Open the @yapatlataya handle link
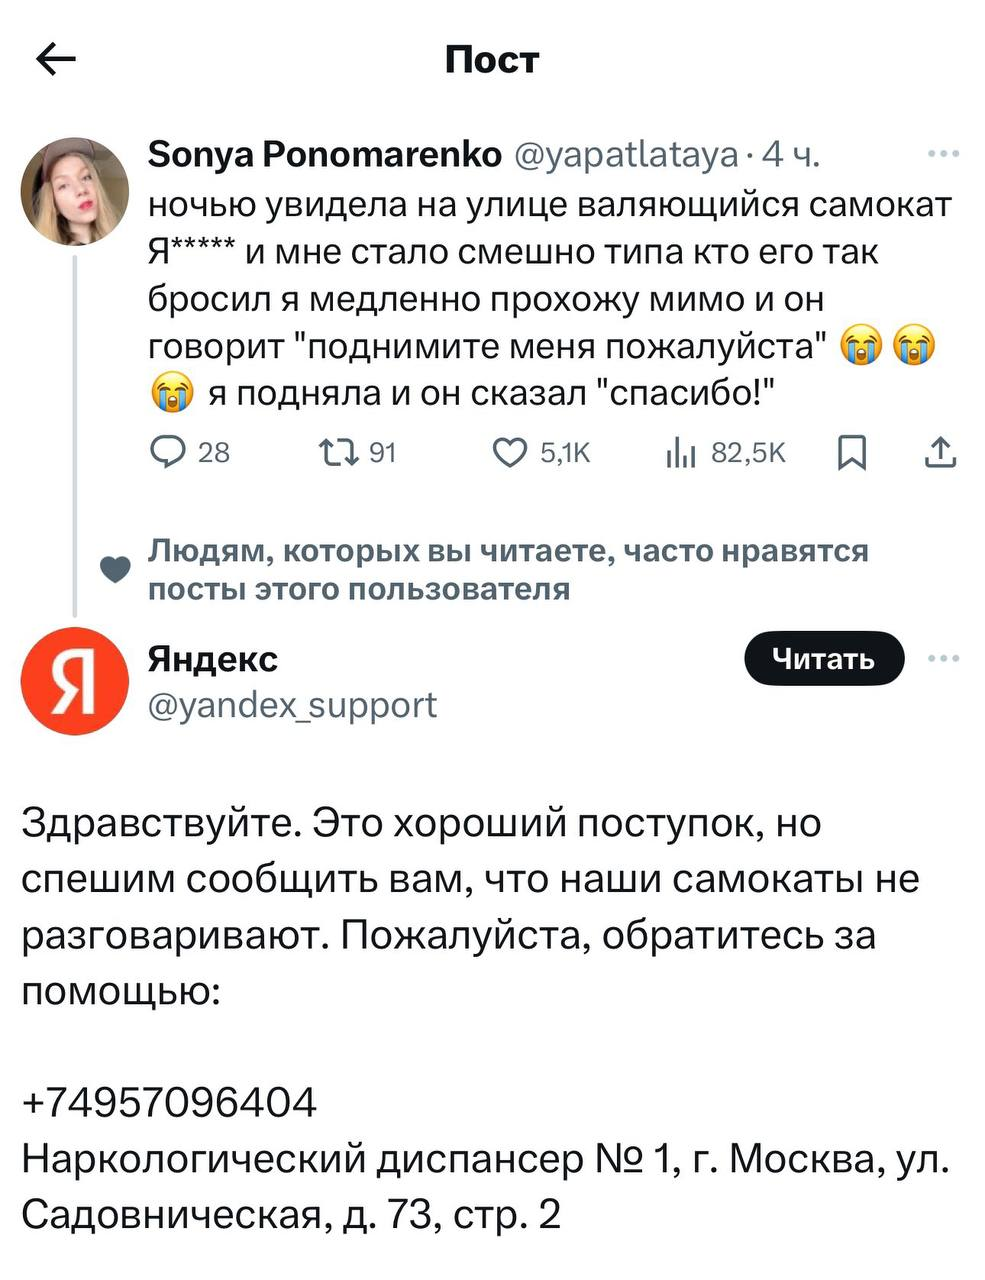The width and height of the screenshot is (985, 1280). click(627, 155)
